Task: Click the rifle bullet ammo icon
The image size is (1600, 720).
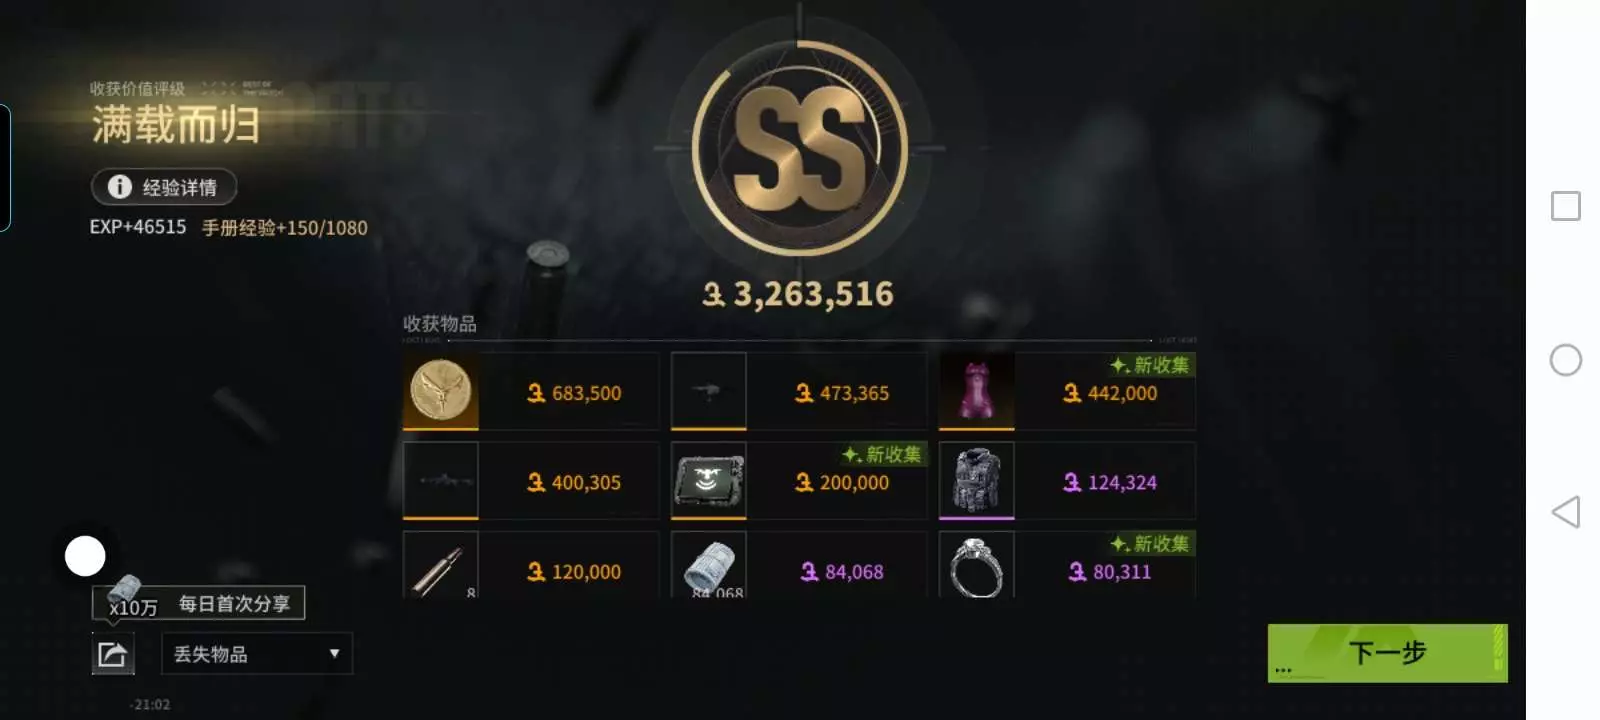Action: [x=440, y=565]
